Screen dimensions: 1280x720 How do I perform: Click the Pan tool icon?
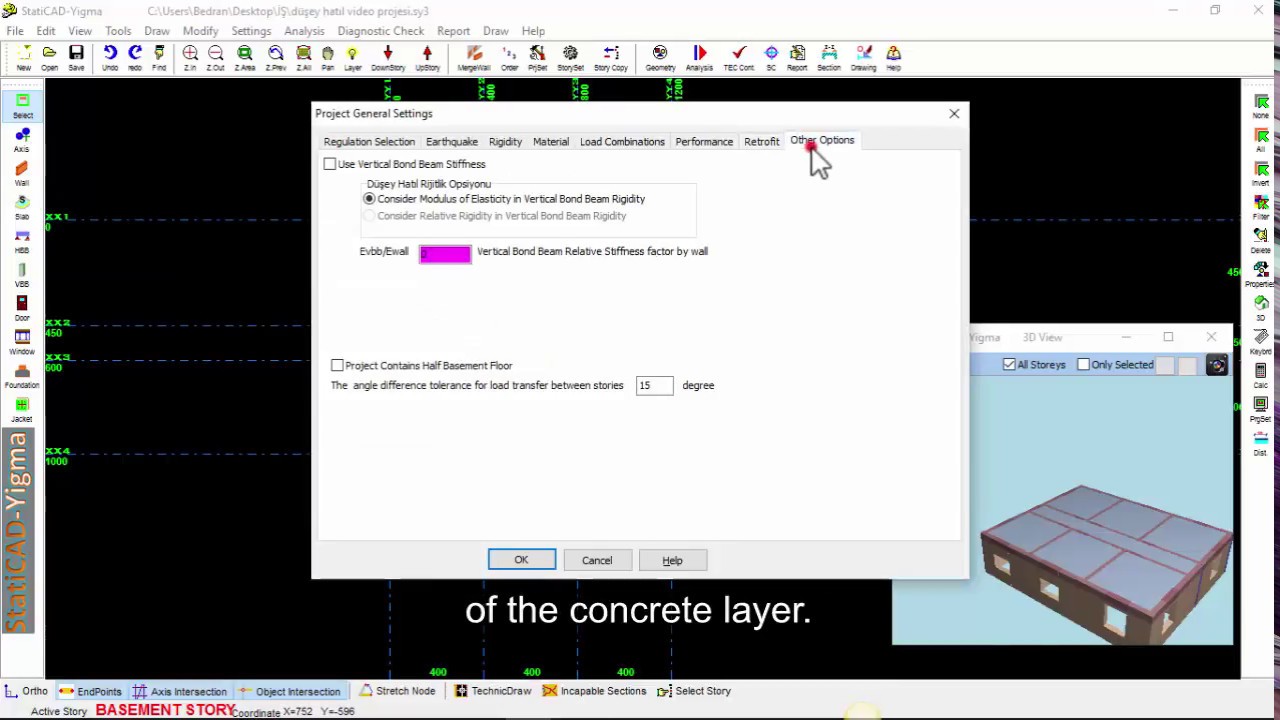click(x=328, y=57)
